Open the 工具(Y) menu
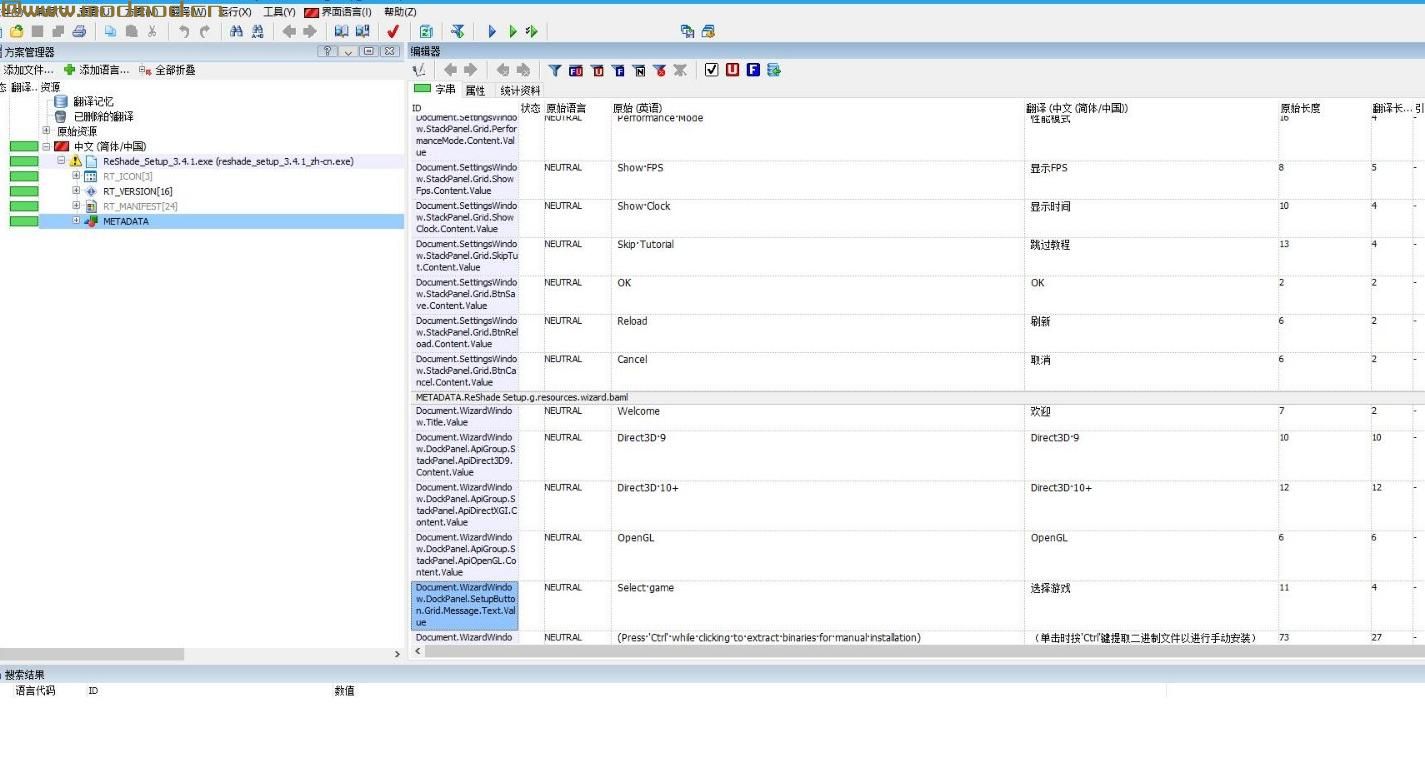The width and height of the screenshot is (1425, 778). tap(279, 12)
